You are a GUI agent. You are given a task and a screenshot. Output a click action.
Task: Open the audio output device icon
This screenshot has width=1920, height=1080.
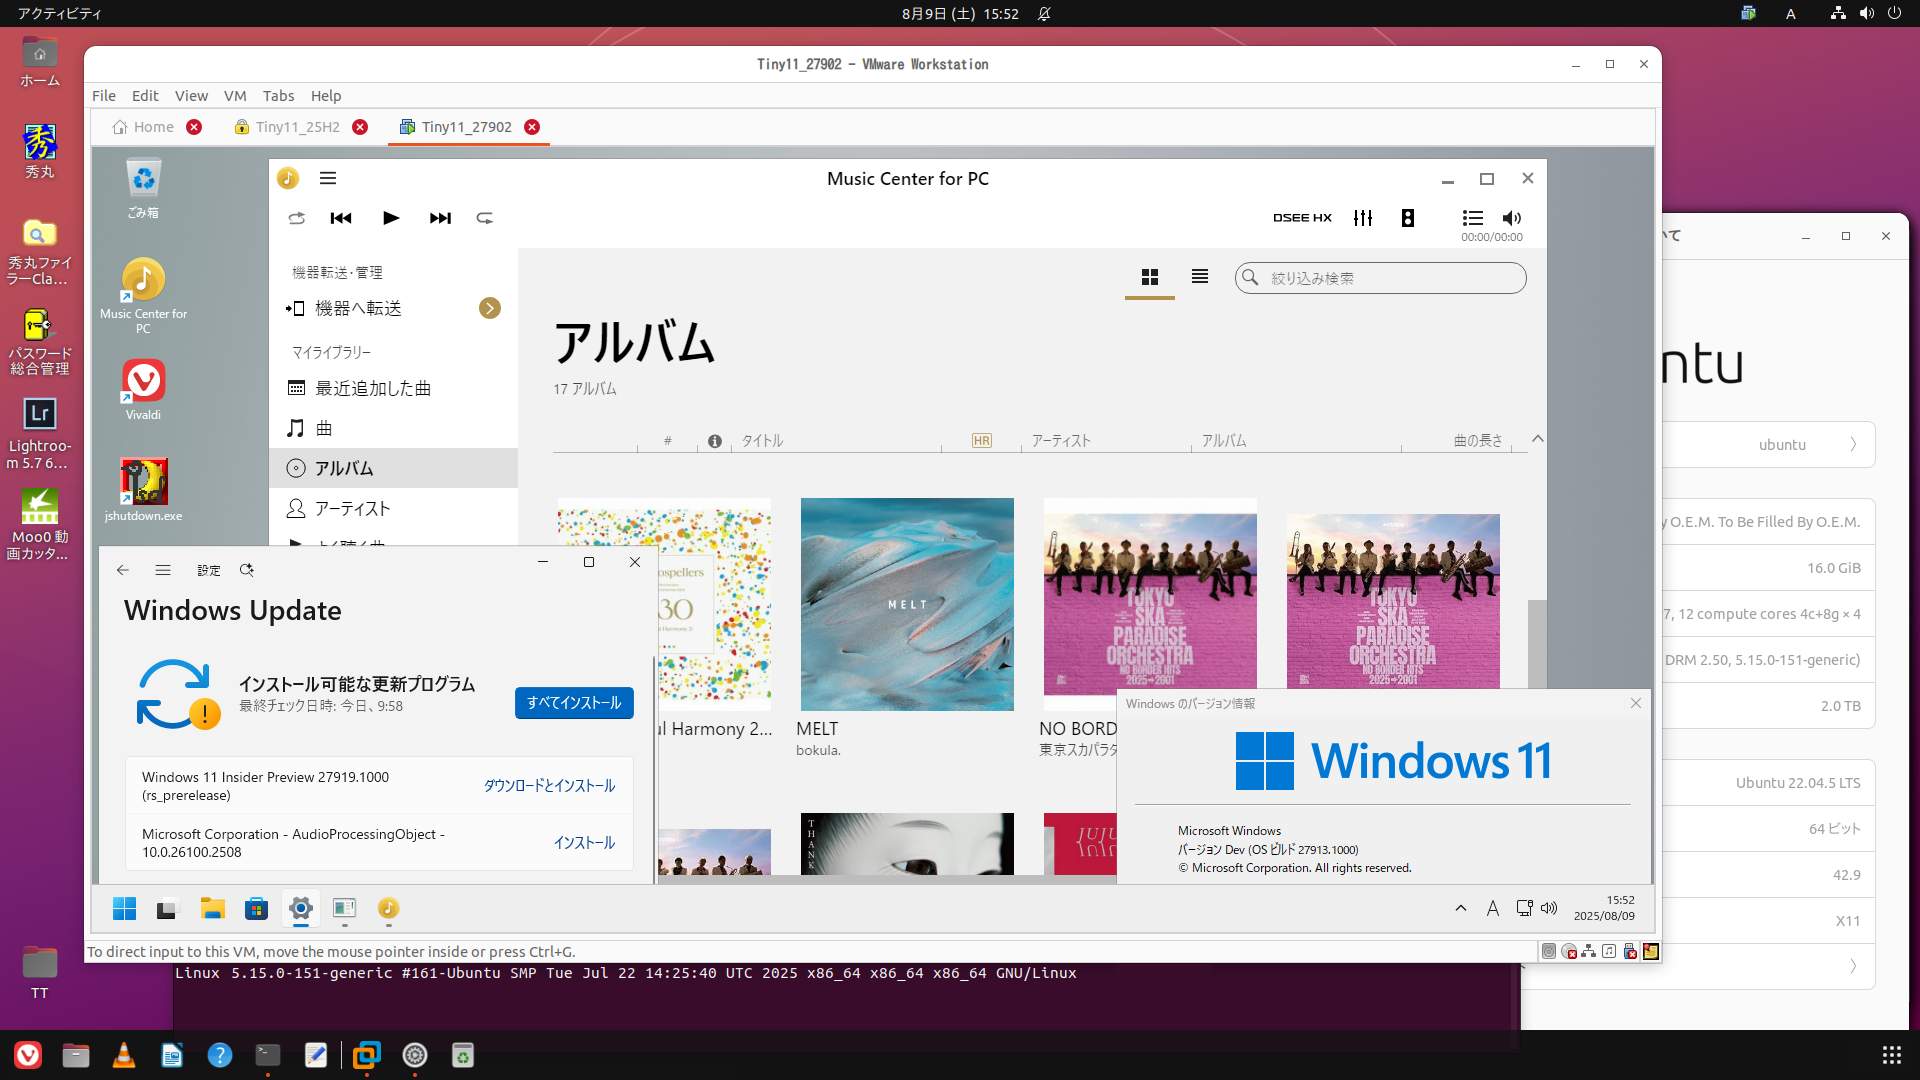coord(1408,218)
